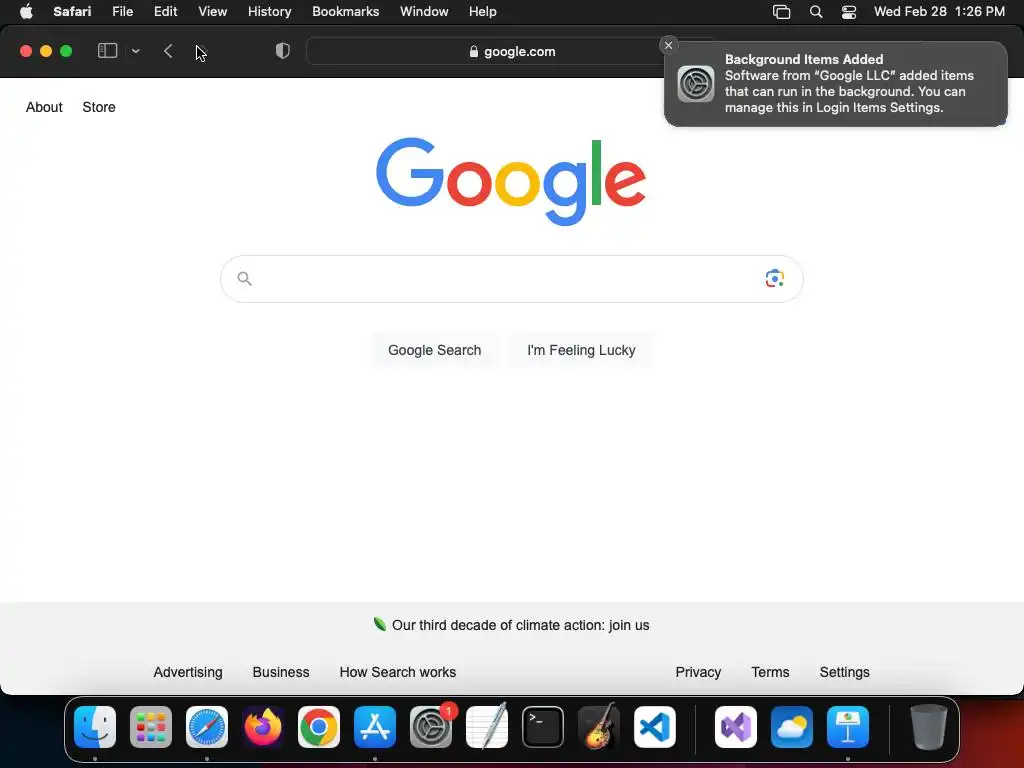Viewport: 1024px width, 768px height.
Task: Open the History menu
Action: [269, 12]
